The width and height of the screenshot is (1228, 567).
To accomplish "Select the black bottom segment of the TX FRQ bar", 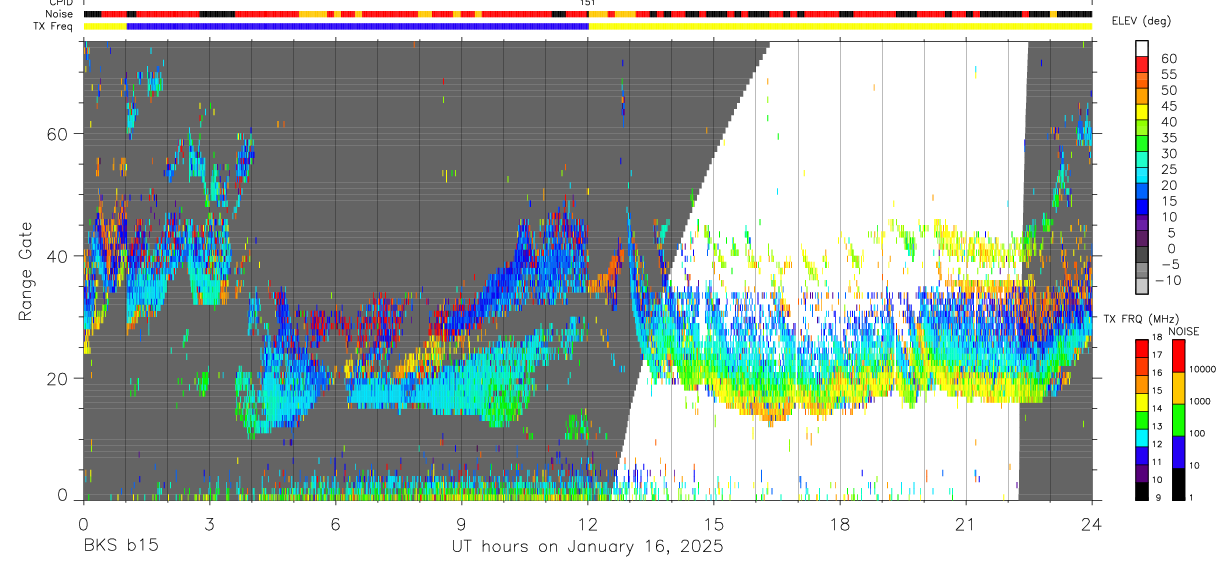I will click(1142, 490).
